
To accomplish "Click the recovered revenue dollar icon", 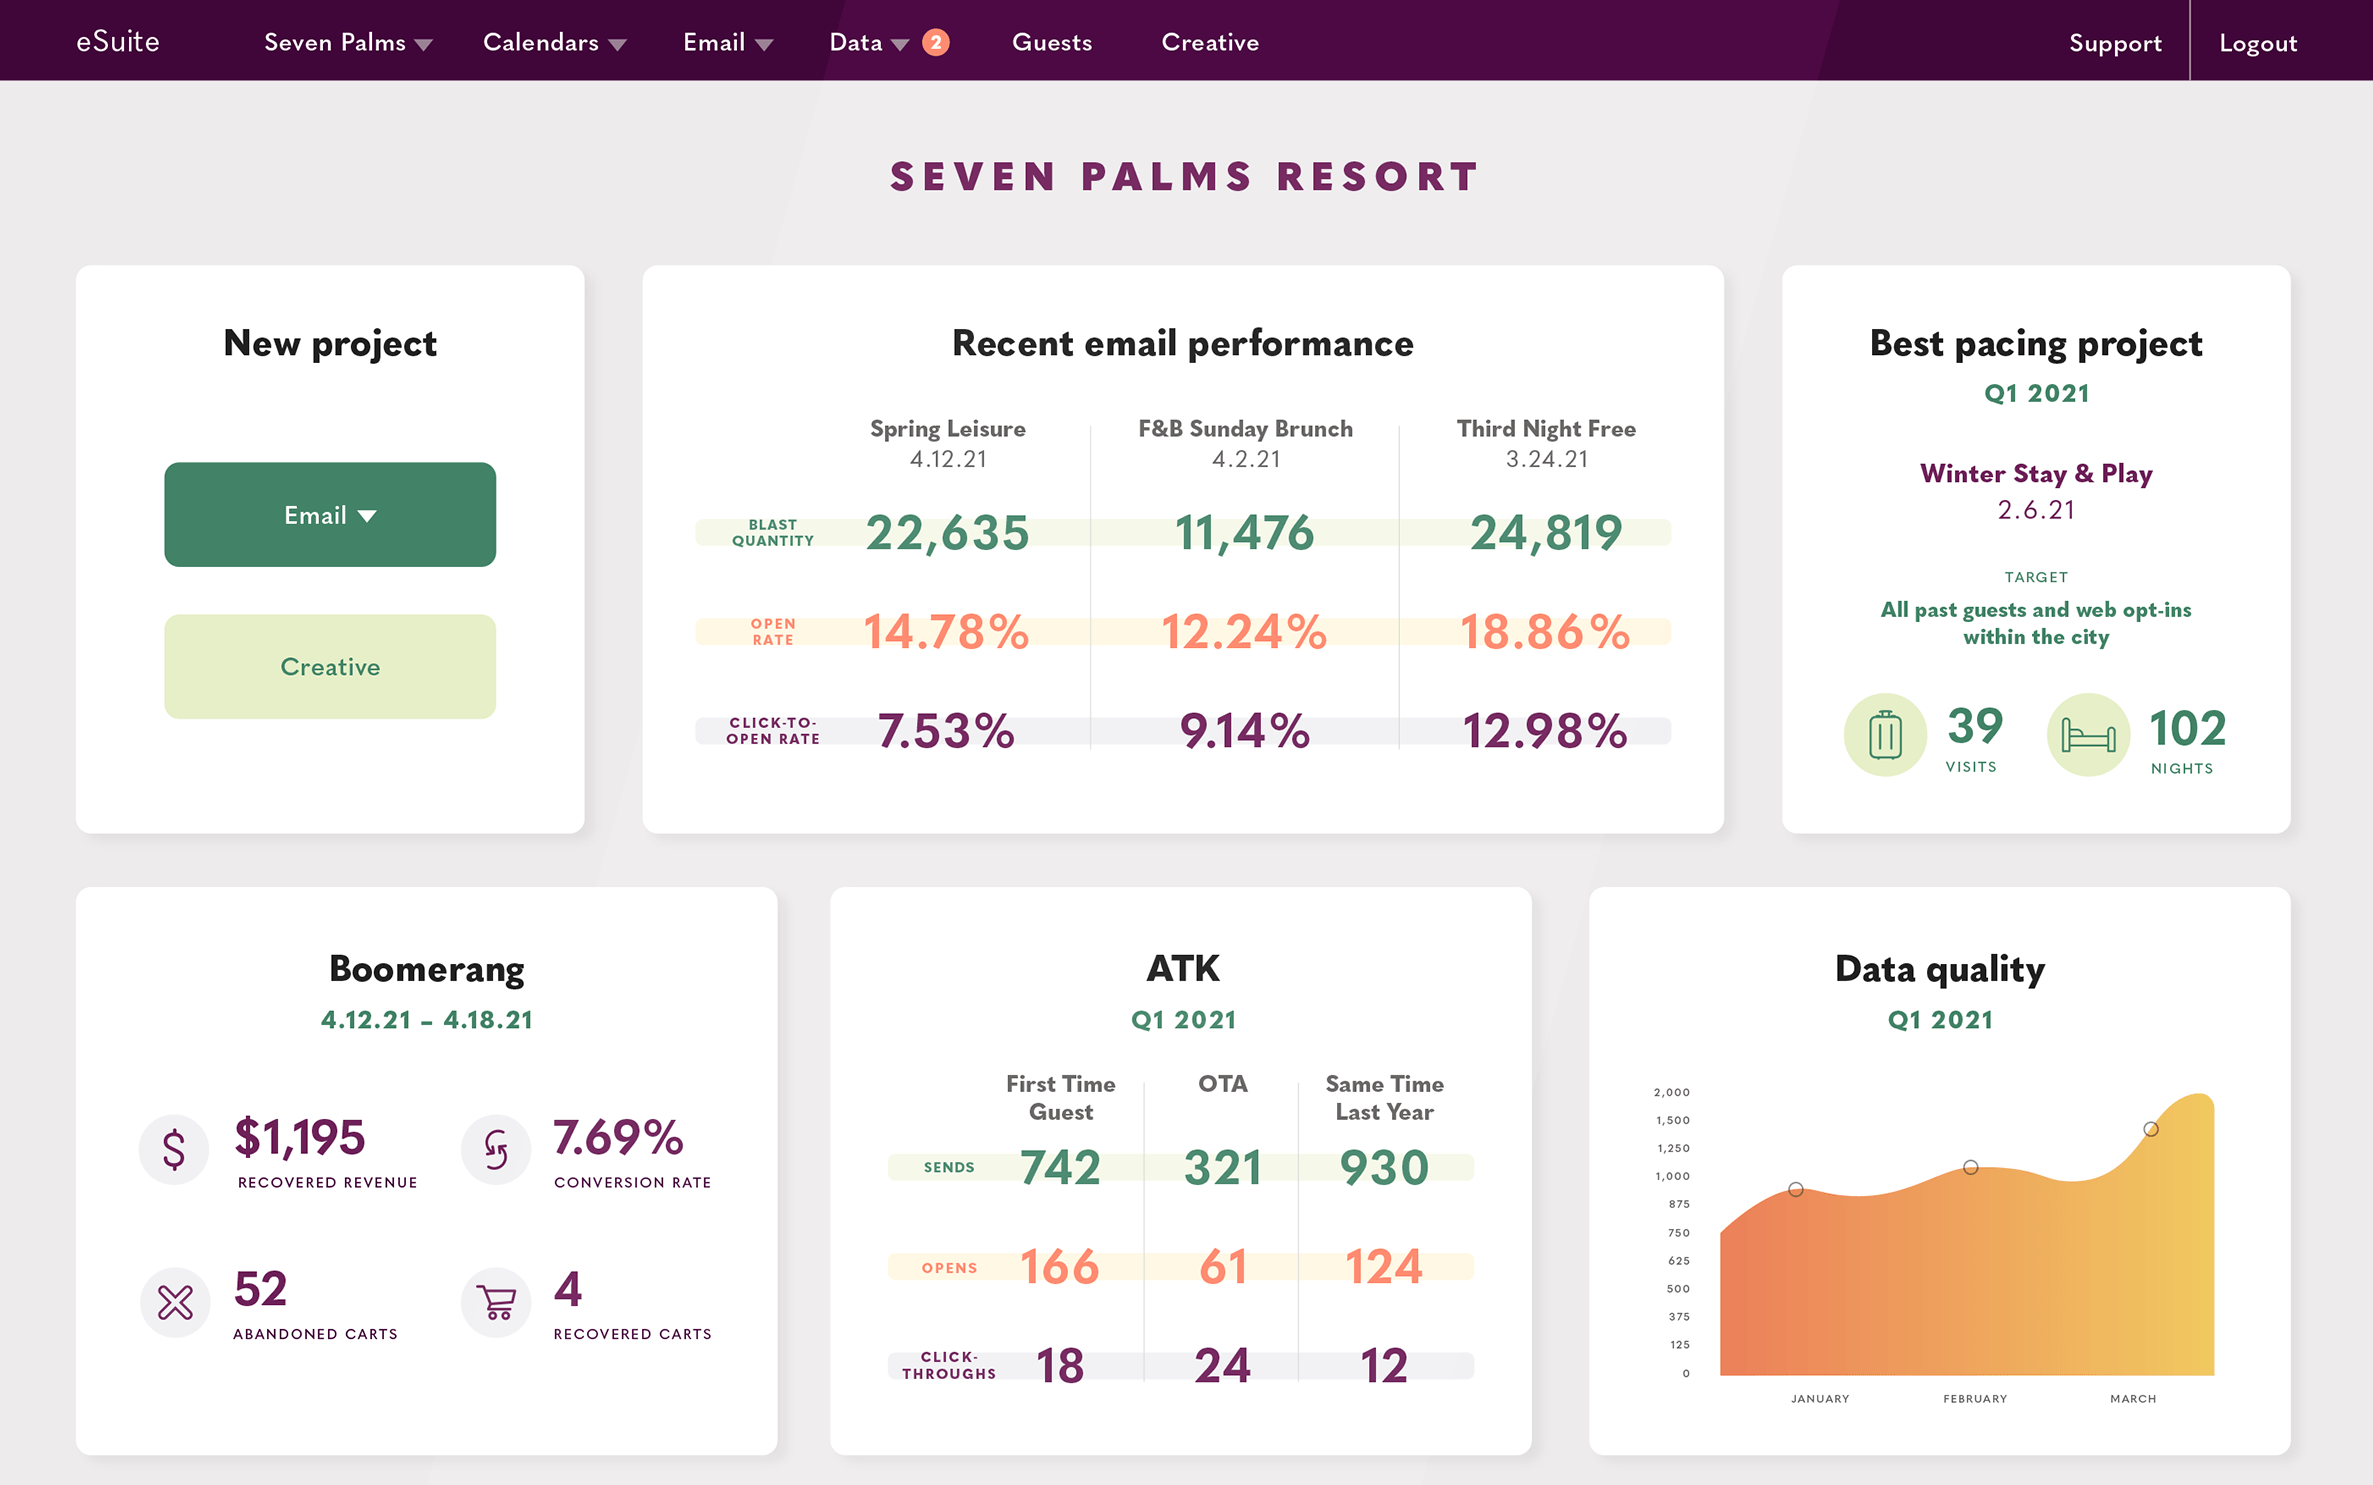I will coord(174,1149).
